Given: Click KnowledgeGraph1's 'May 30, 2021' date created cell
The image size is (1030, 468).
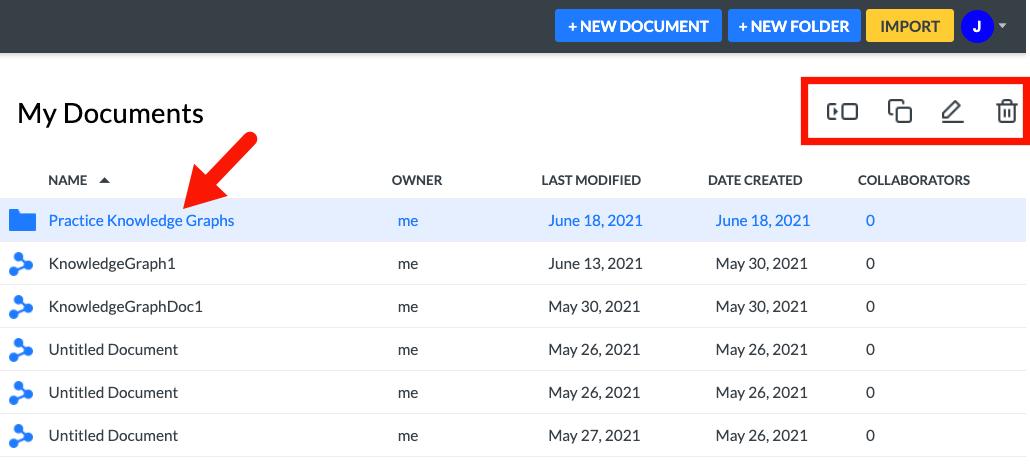Looking at the screenshot, I should click(x=761, y=264).
